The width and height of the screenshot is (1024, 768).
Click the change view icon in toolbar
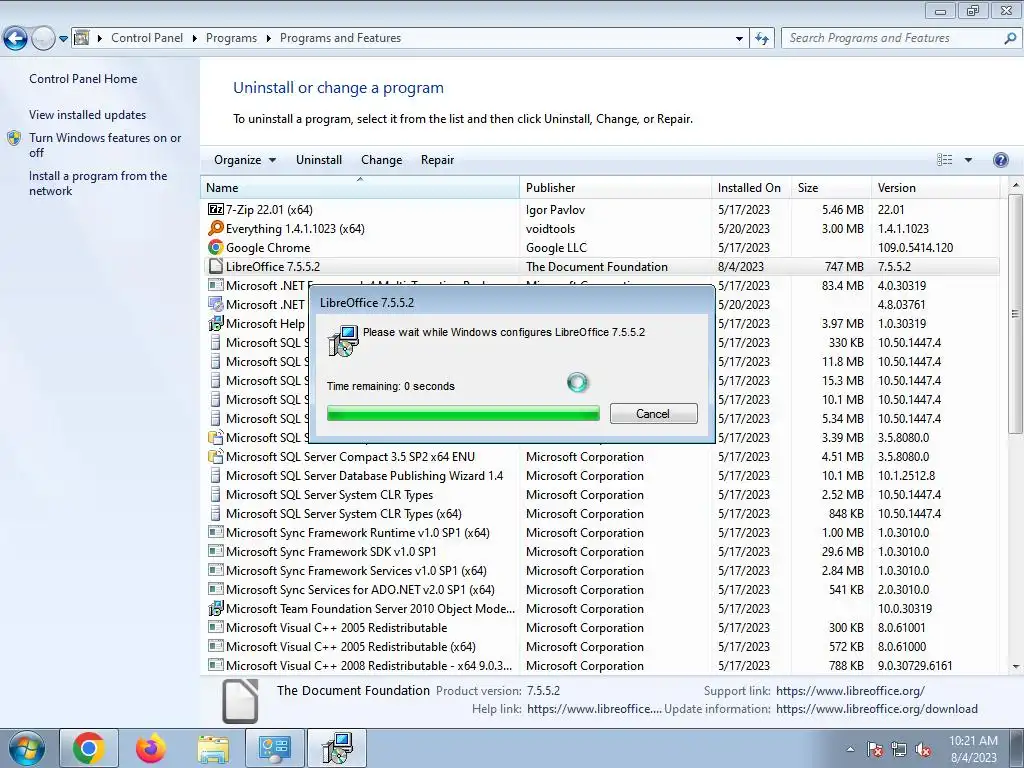(x=944, y=160)
